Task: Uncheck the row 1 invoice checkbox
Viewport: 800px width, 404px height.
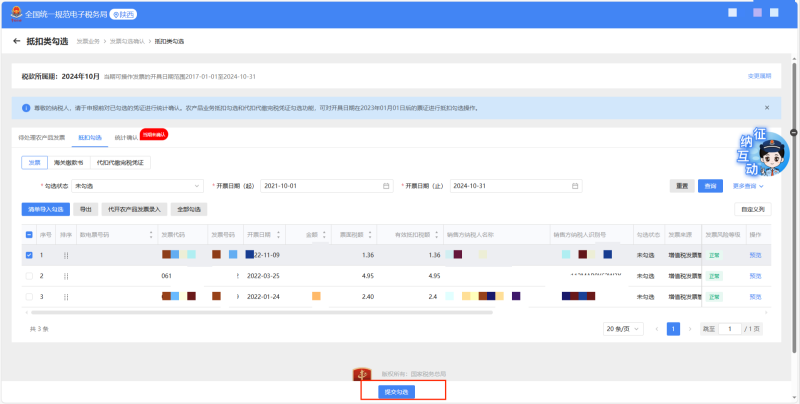Action: point(29,255)
